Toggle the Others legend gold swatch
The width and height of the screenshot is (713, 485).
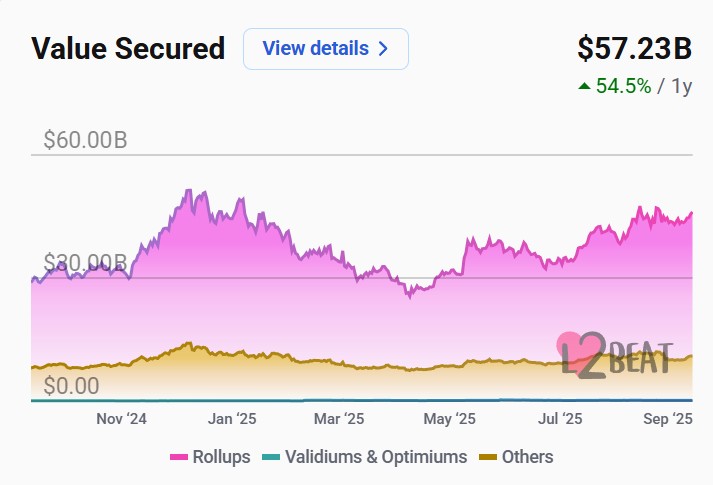(x=487, y=457)
